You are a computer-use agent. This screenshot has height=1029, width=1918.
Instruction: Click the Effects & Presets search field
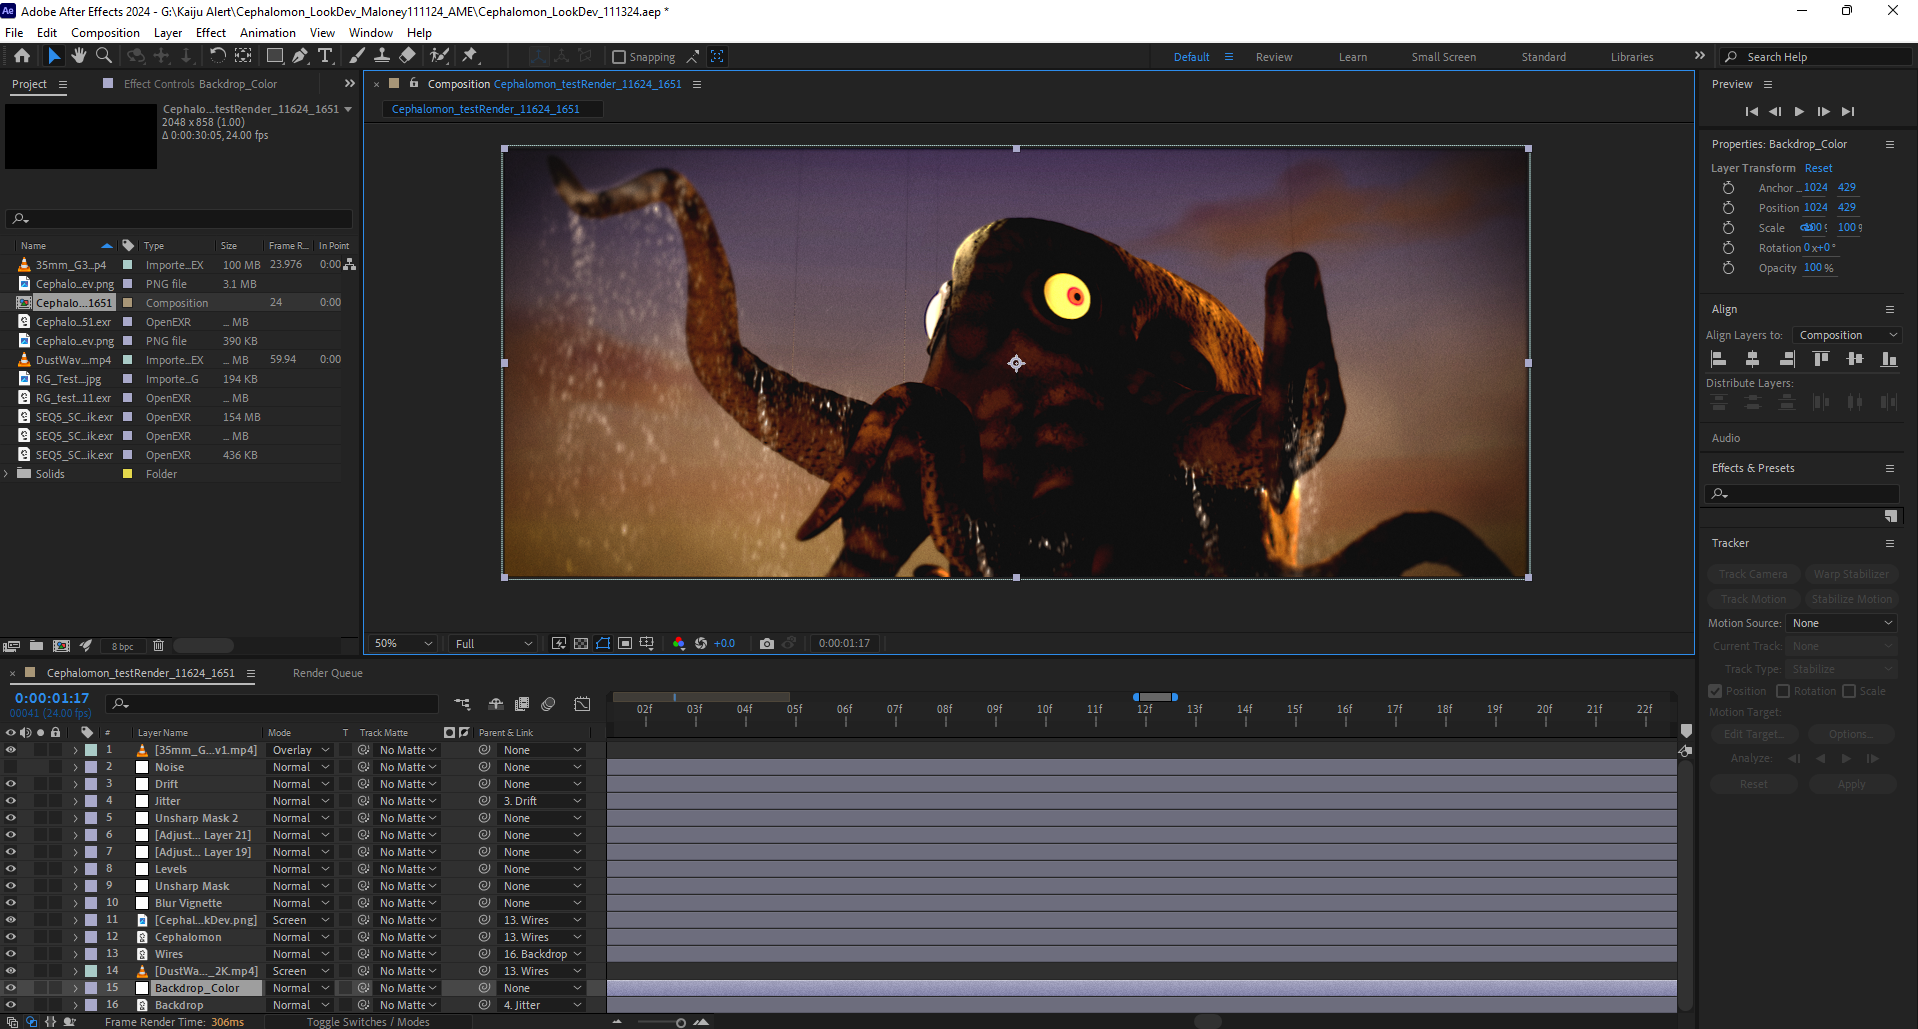[1808, 493]
